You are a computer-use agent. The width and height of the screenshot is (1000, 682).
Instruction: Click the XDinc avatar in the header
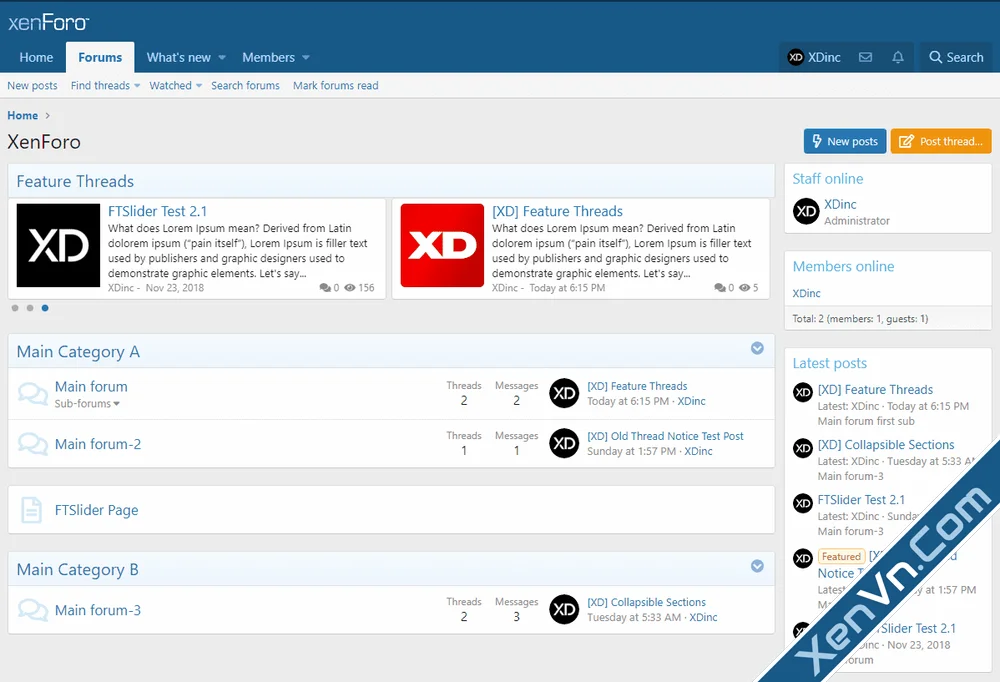tap(796, 57)
